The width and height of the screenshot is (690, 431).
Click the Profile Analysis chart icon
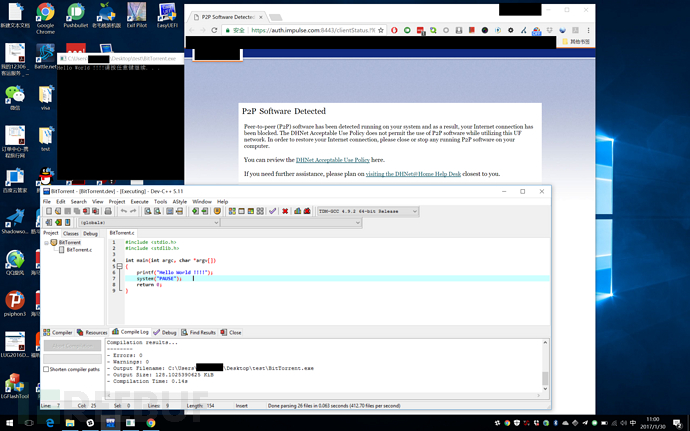(297, 211)
